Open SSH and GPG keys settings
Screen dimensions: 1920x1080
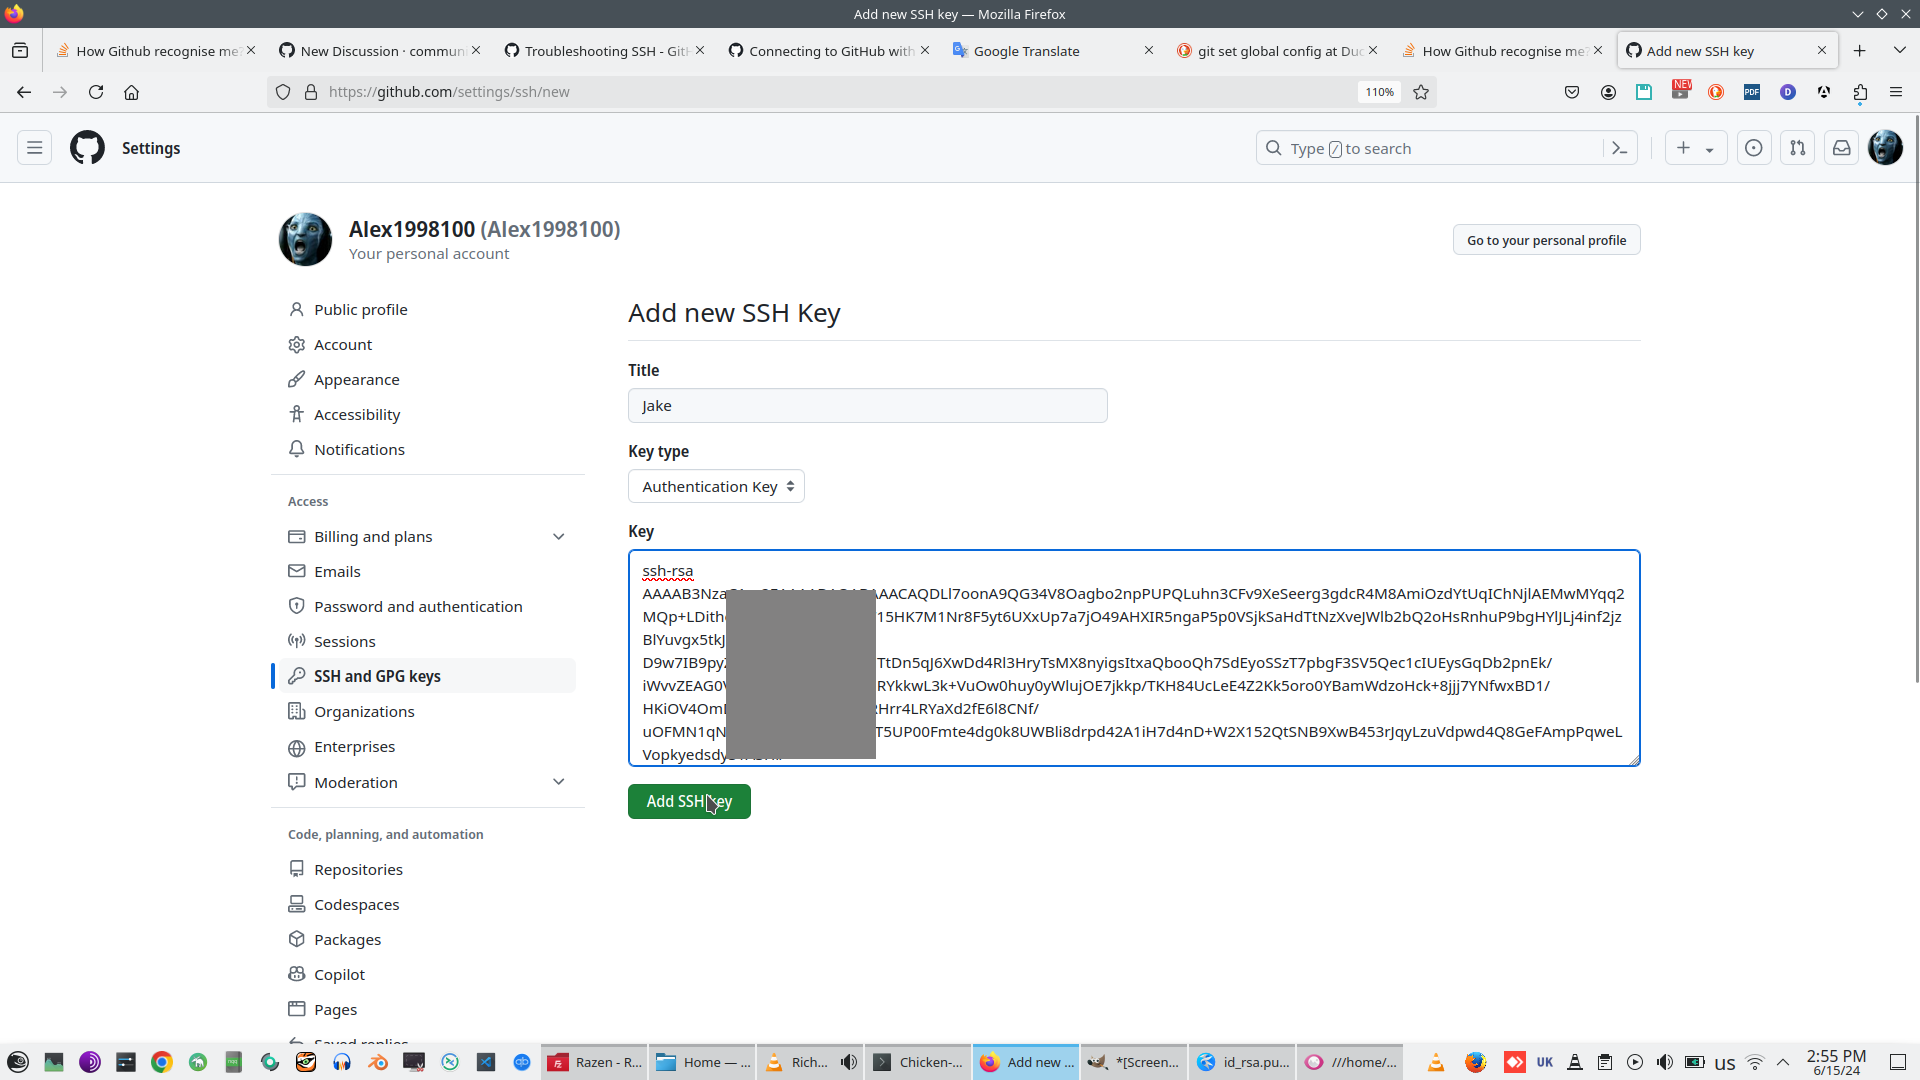[377, 677]
